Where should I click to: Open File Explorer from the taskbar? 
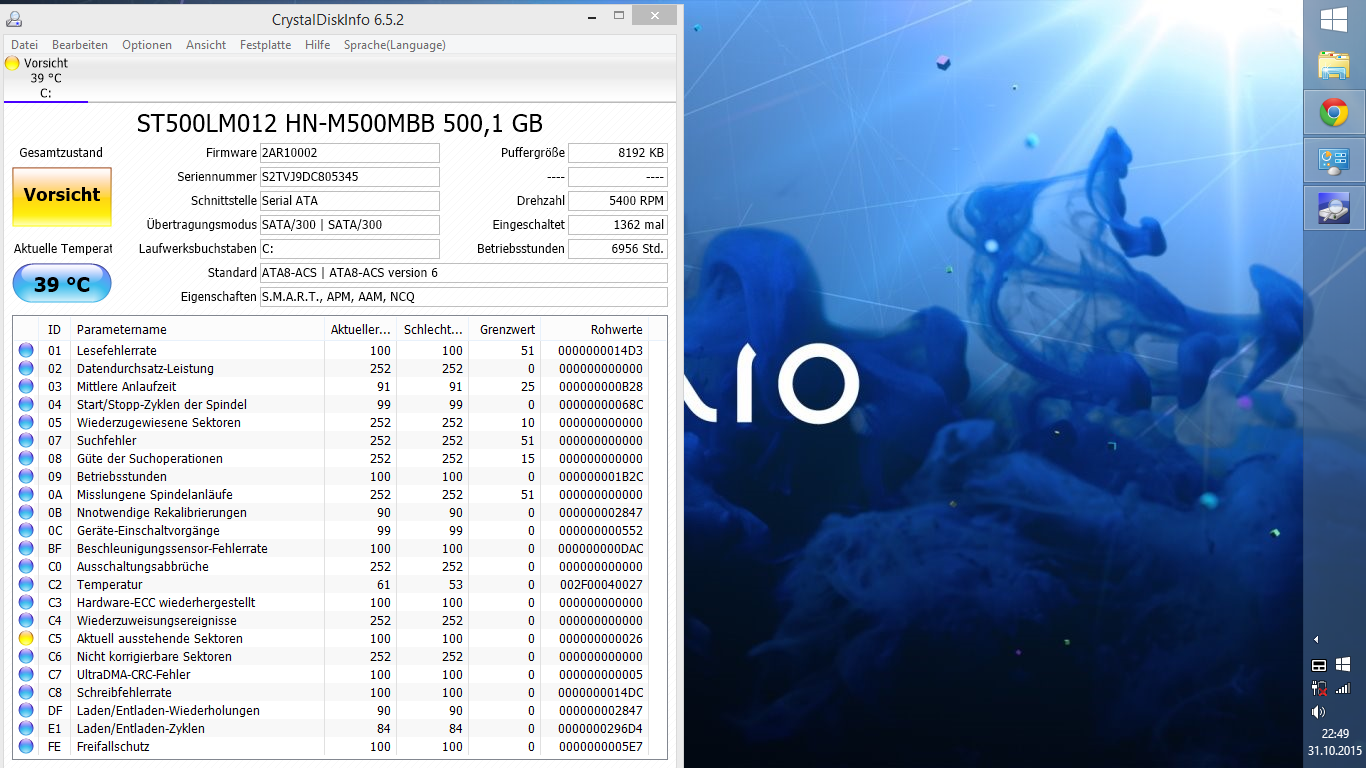1333,65
